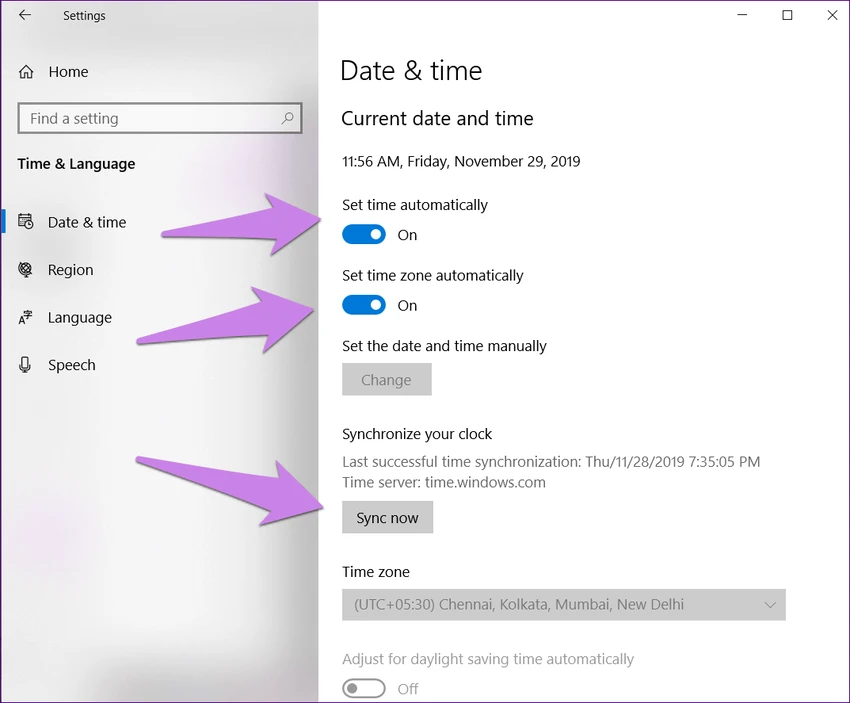Focus the Find a setting search field
The image size is (850, 703).
160,118
